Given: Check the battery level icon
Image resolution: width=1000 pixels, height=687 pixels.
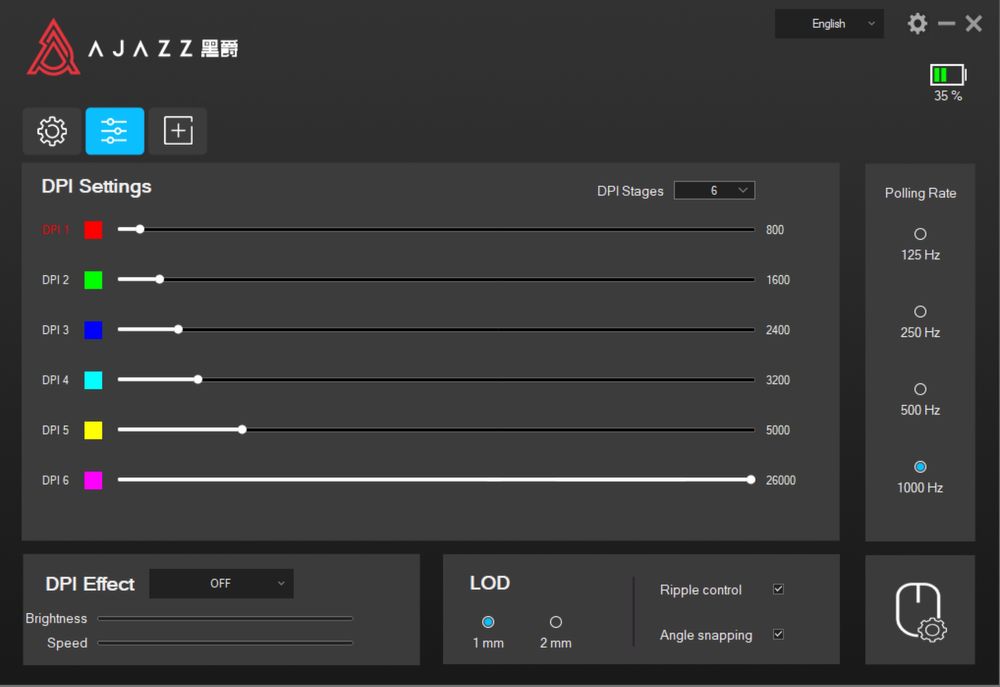Looking at the screenshot, I should [x=948, y=75].
